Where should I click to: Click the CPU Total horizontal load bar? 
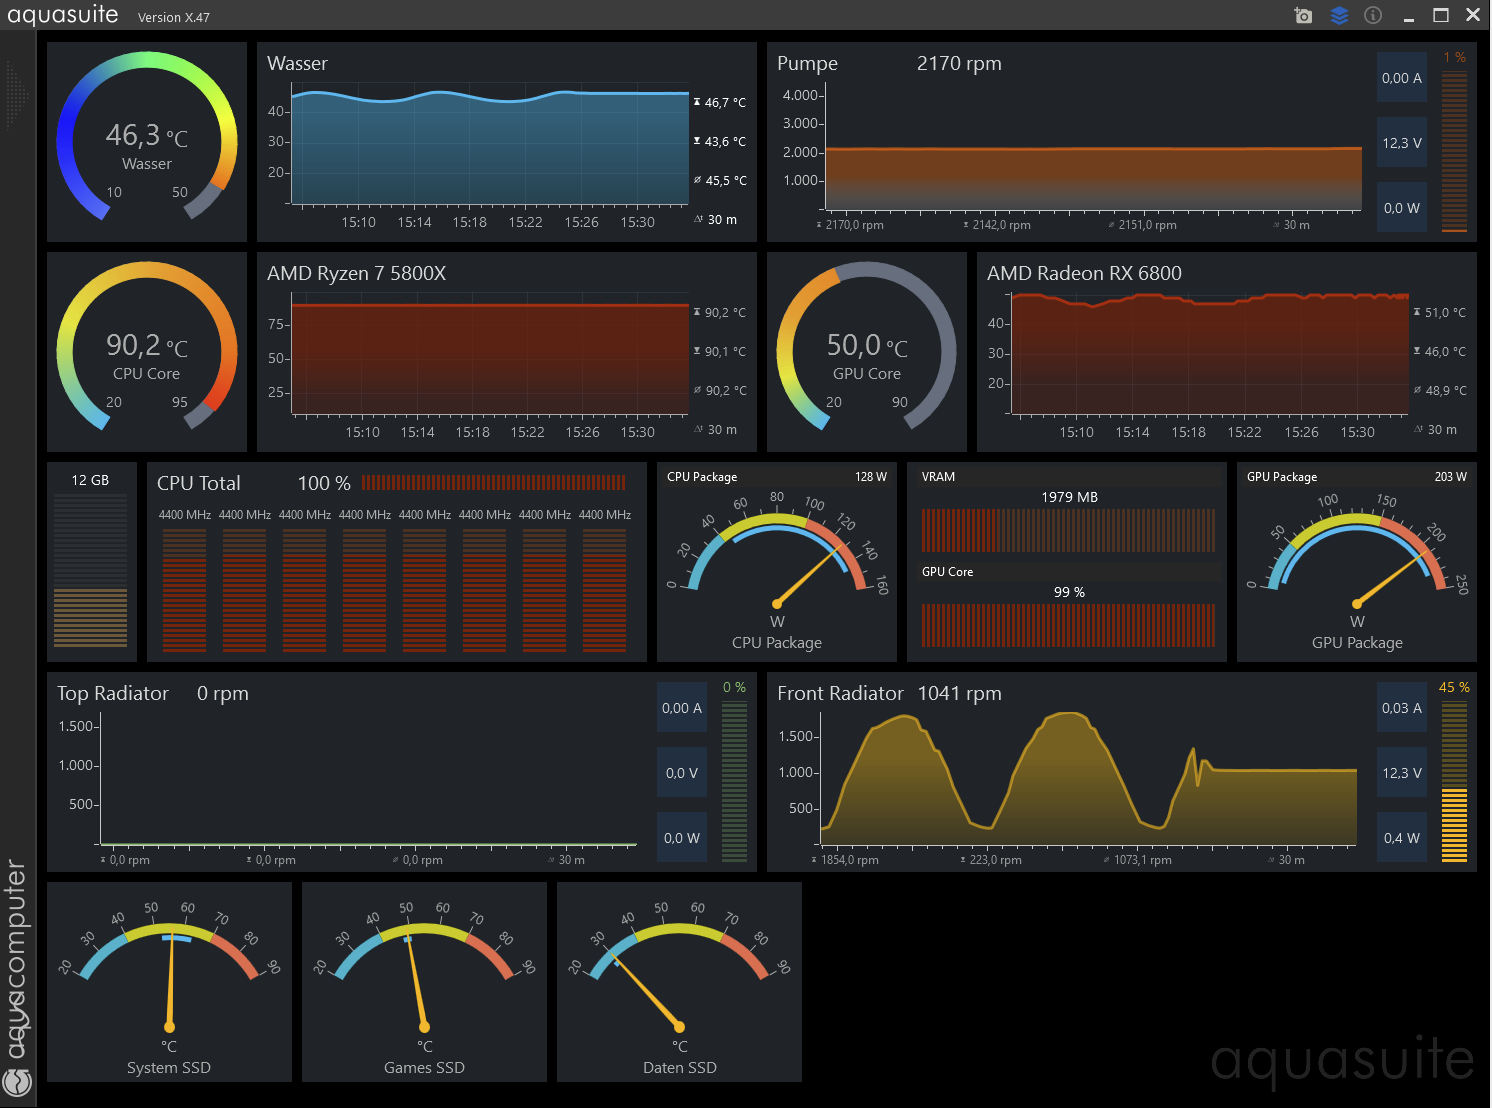click(494, 483)
